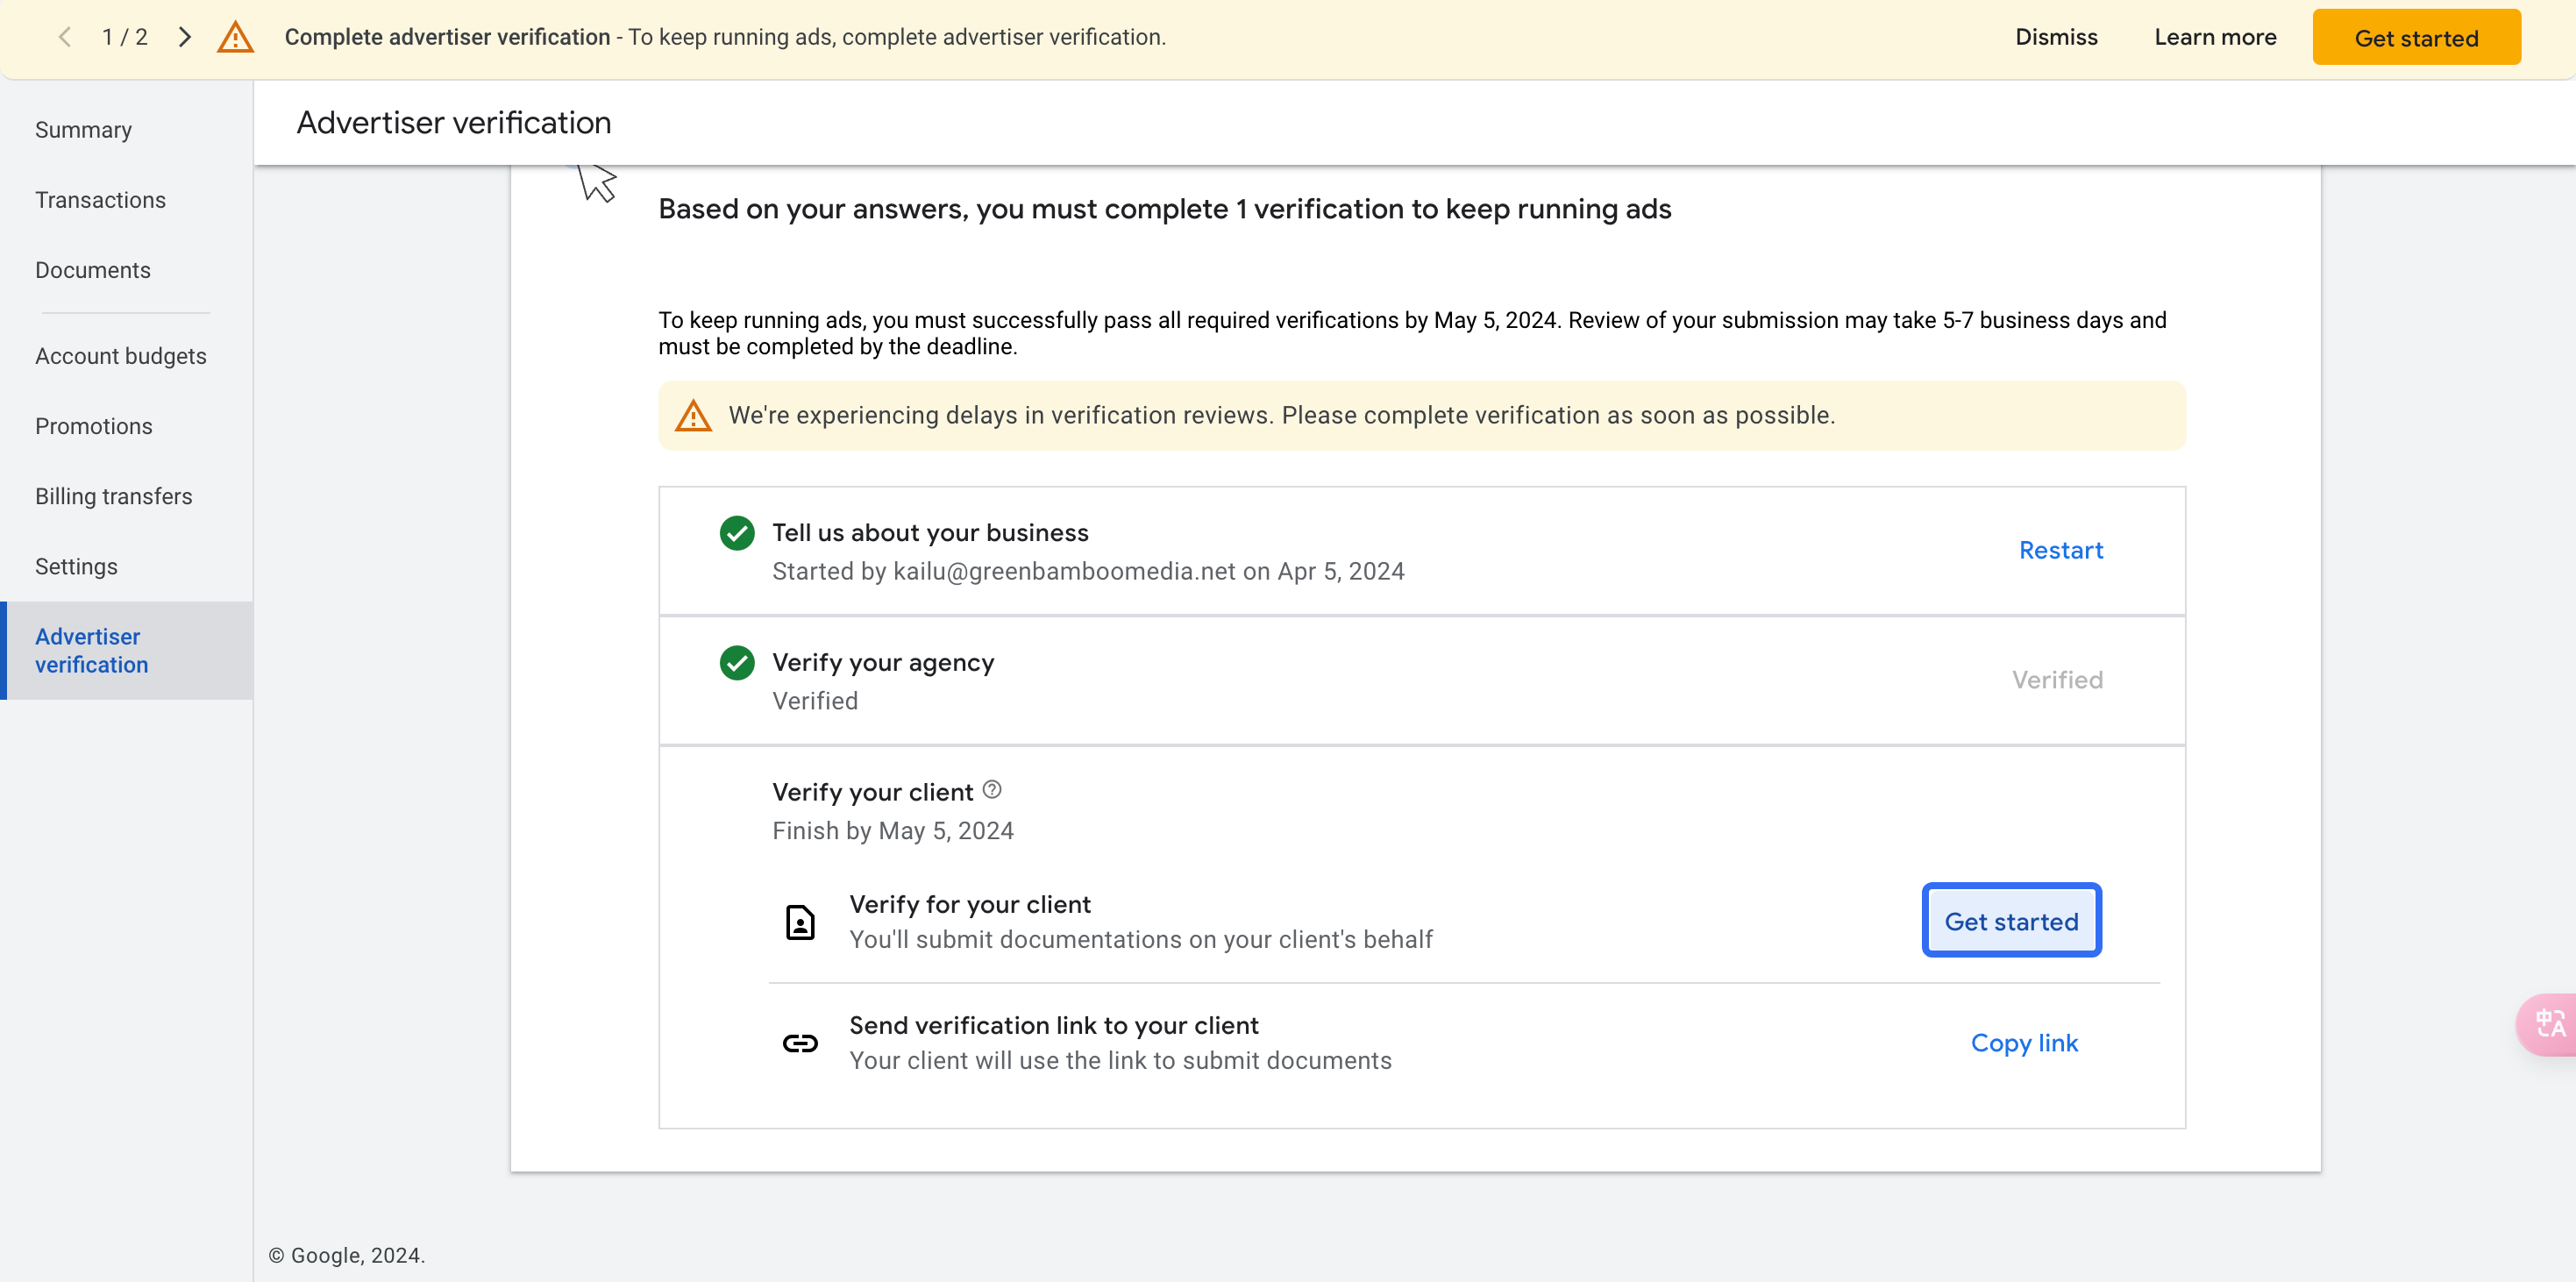Click Started by kailu@greenbamboomedia.net text
The image size is (2576, 1282).
pos(1088,571)
